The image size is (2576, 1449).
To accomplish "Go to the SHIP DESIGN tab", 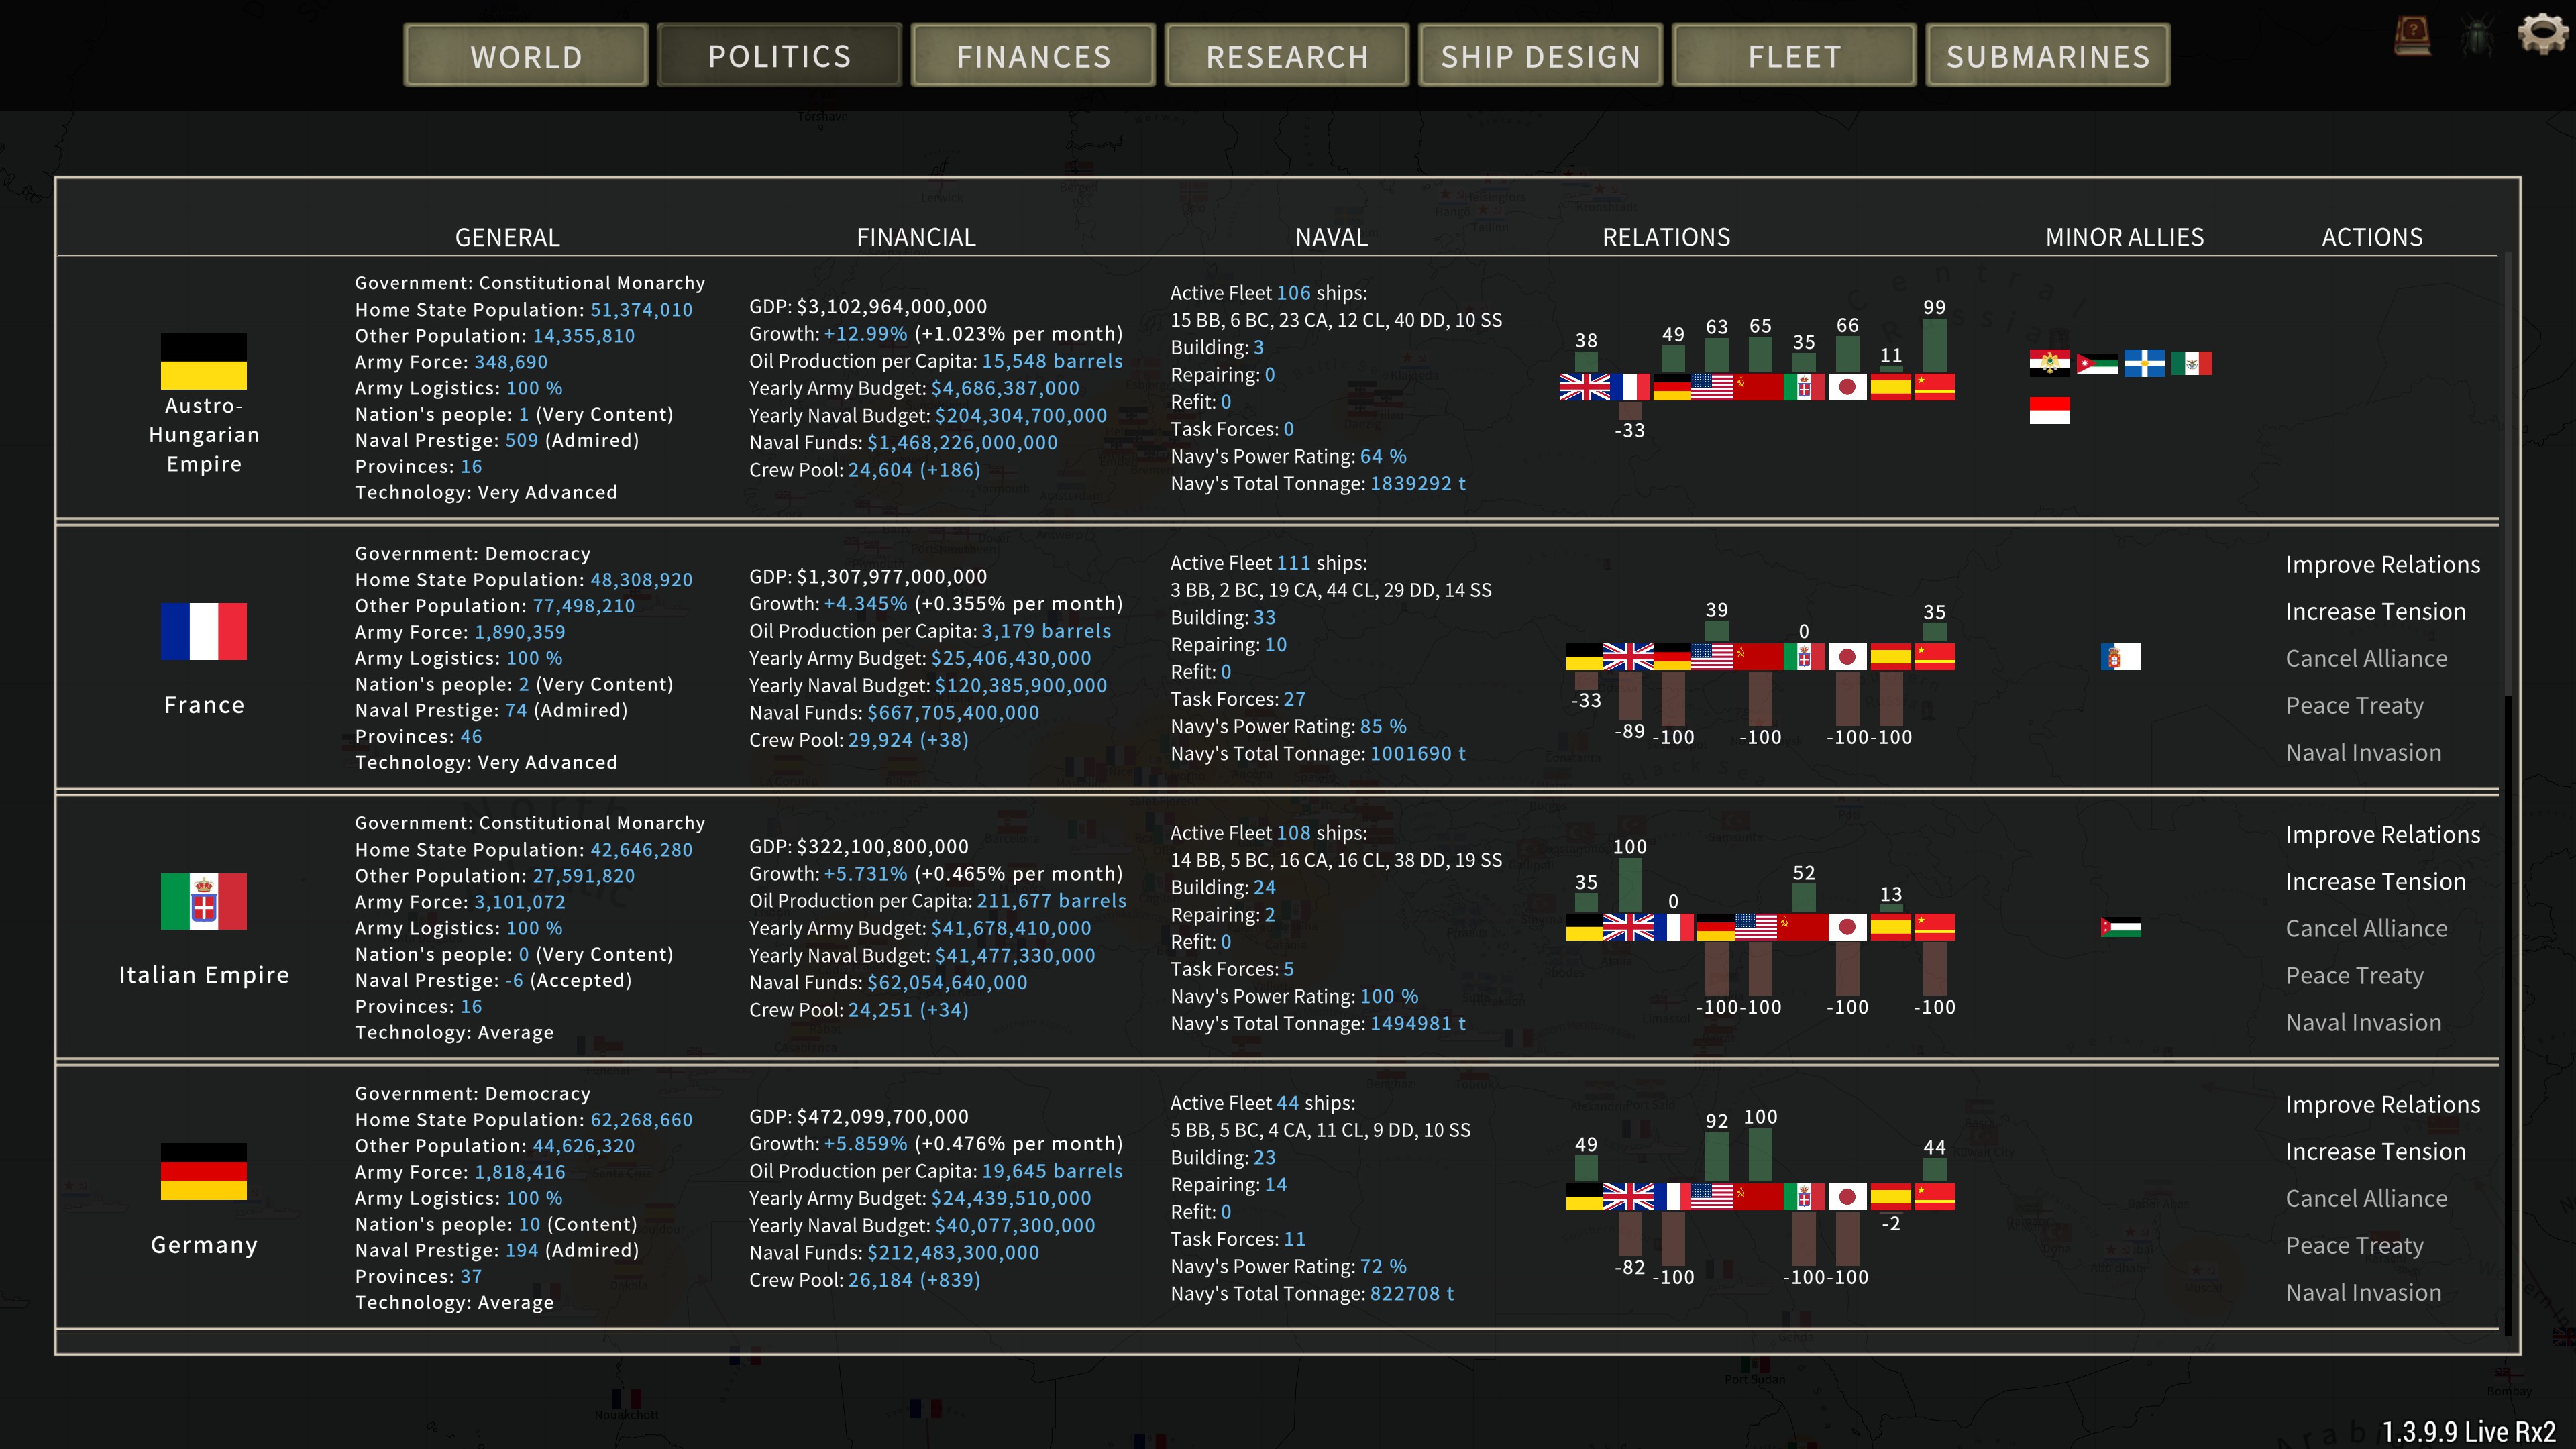I will click(1540, 56).
